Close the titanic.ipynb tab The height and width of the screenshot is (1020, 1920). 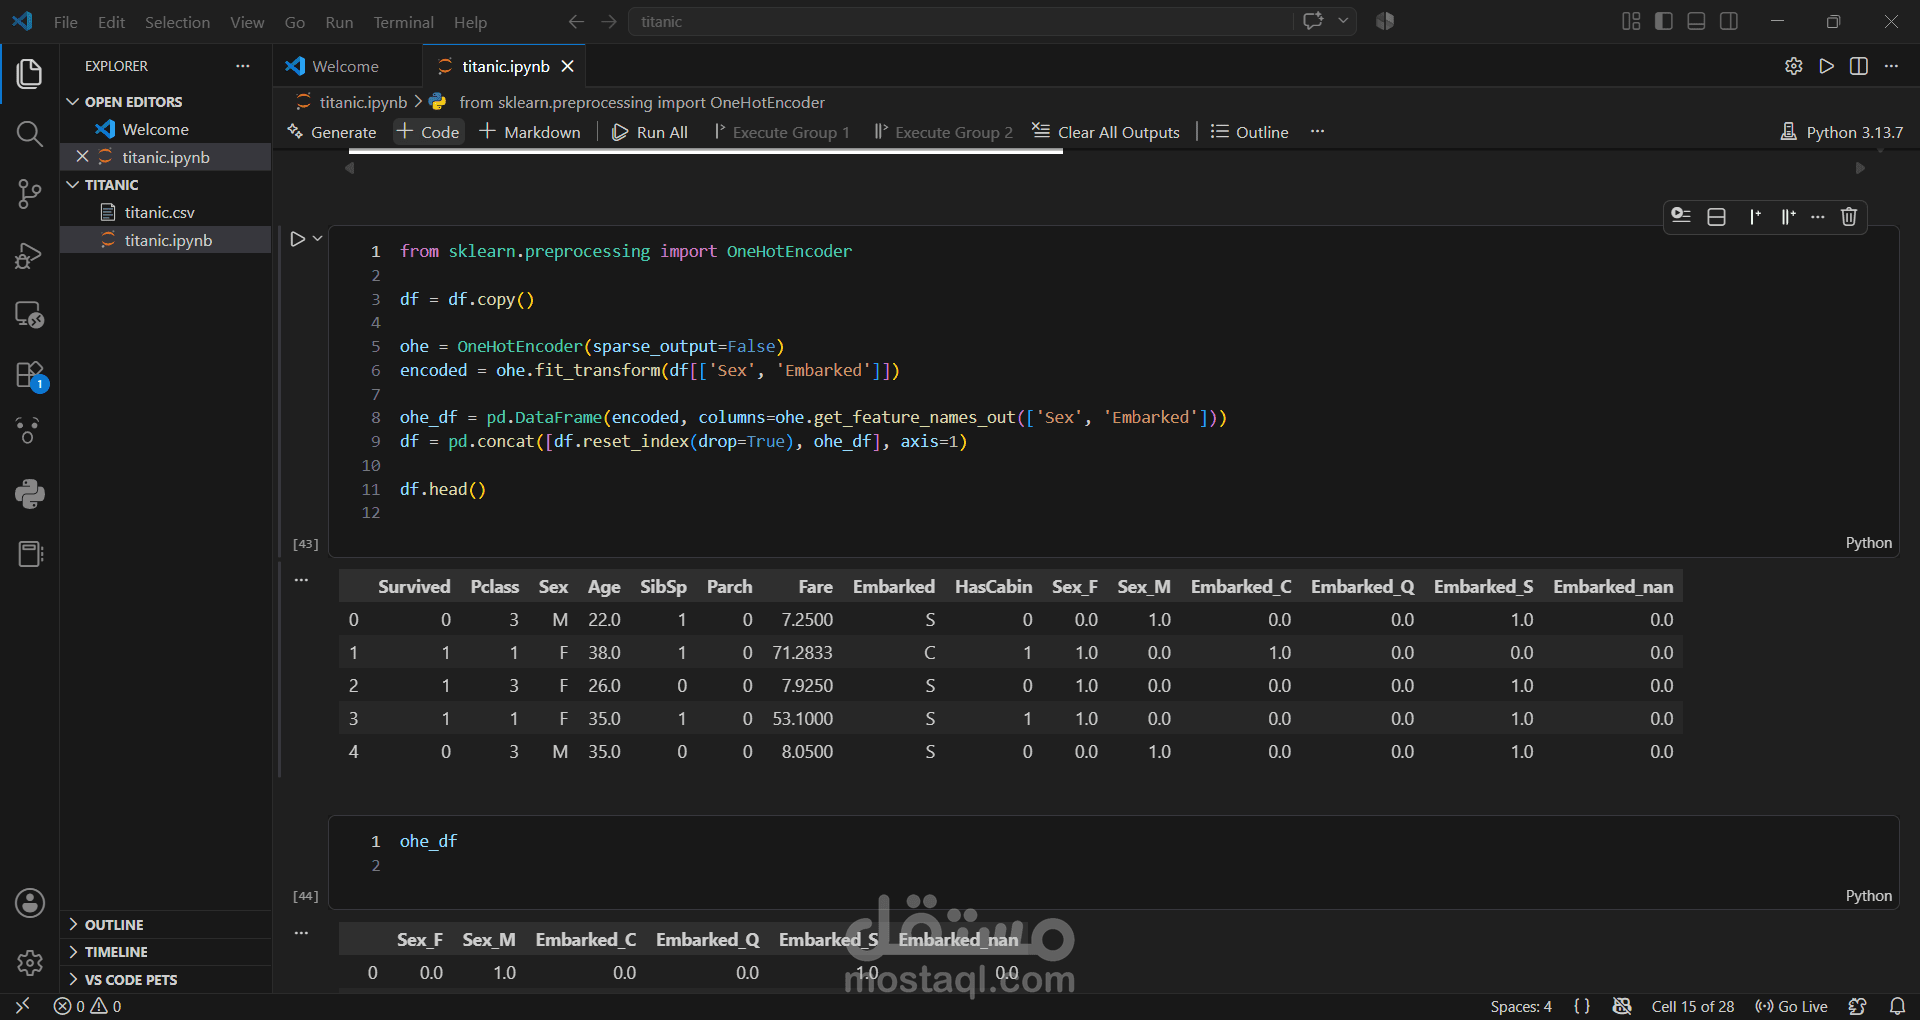568,66
